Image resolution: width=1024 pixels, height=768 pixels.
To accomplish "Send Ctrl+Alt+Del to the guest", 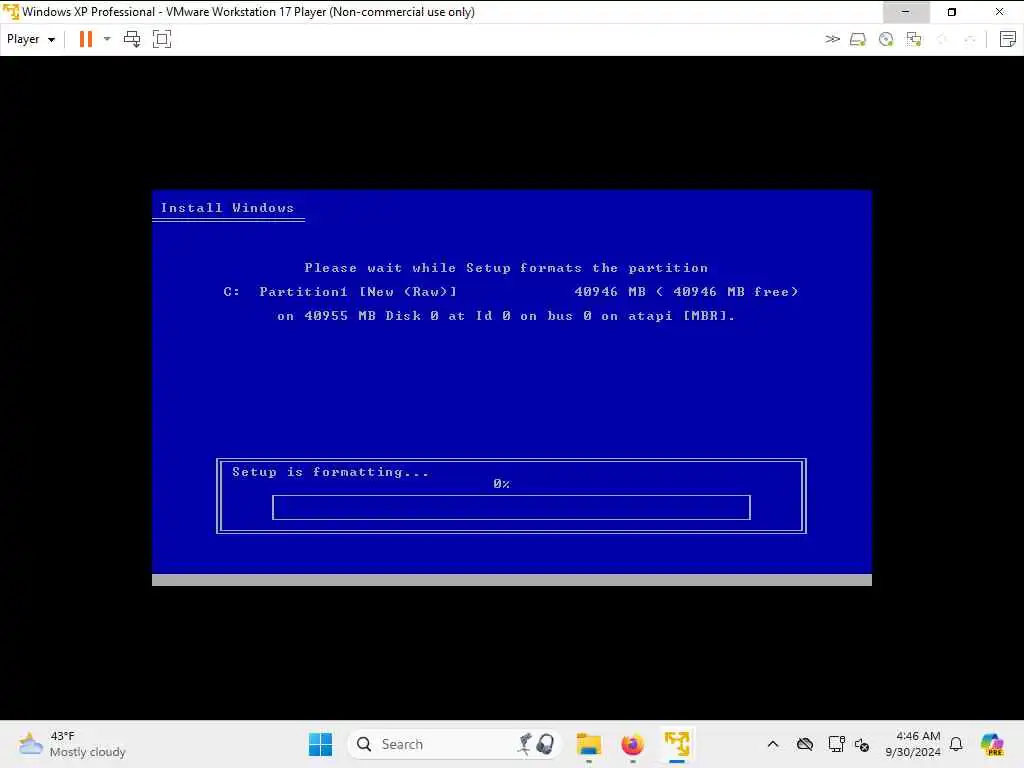I will point(132,39).
